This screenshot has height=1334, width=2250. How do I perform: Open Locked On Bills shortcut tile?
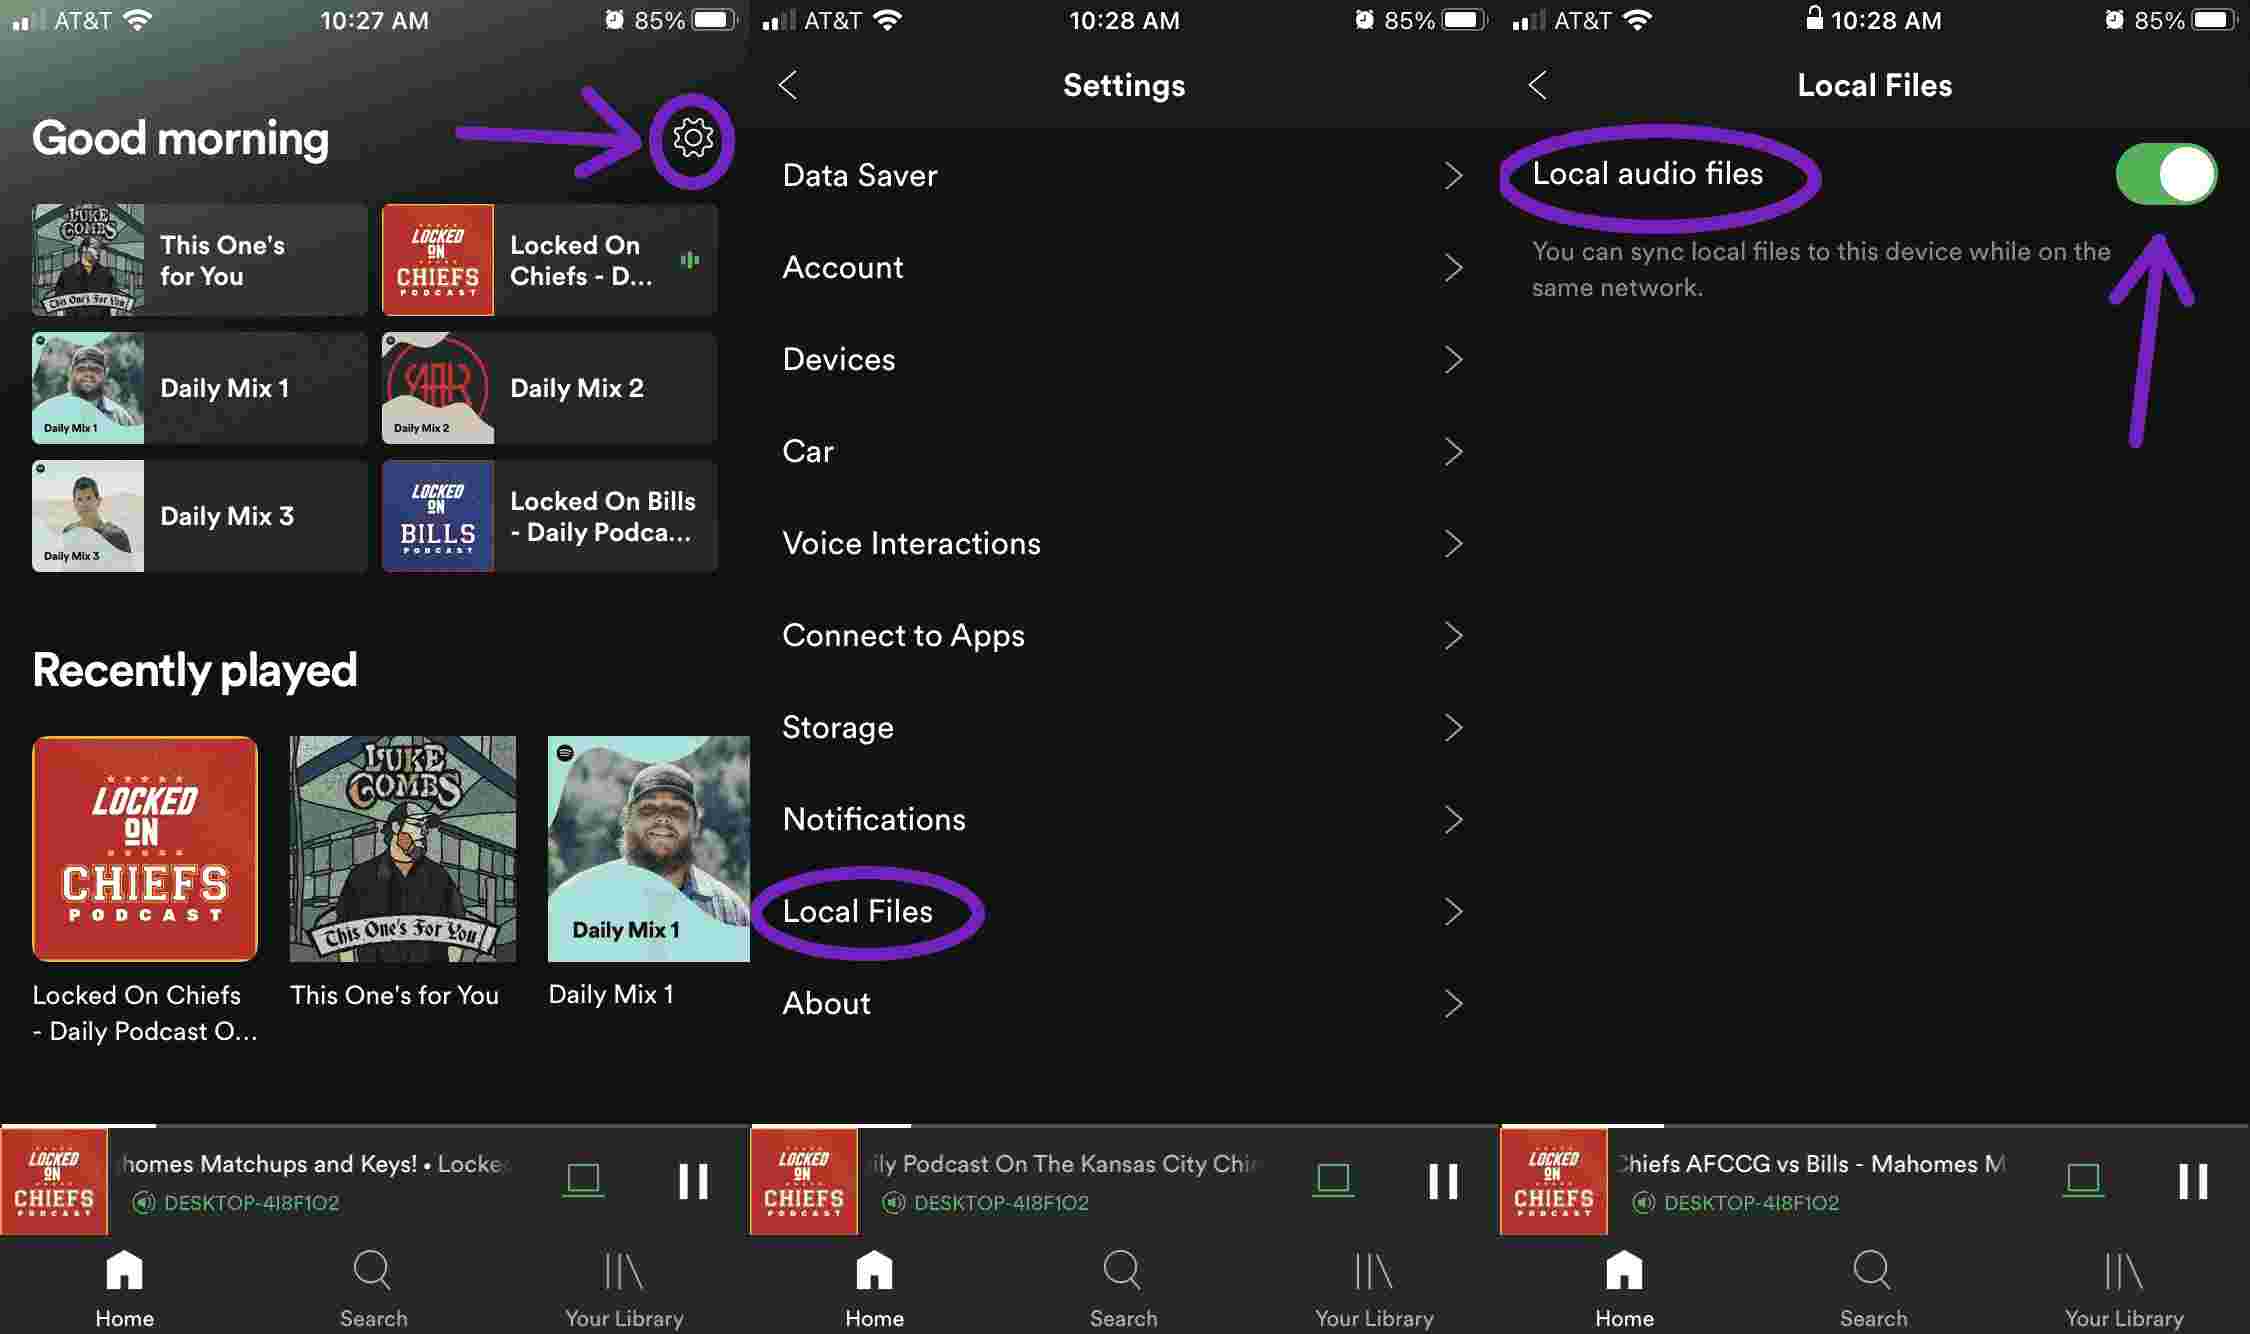550,516
